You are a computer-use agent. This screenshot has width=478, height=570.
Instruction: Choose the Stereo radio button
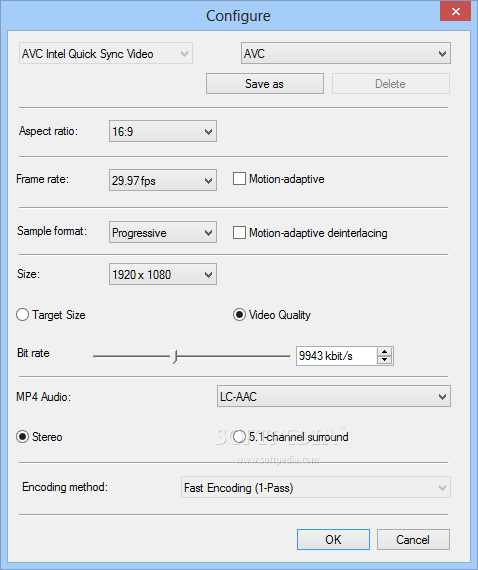23,437
